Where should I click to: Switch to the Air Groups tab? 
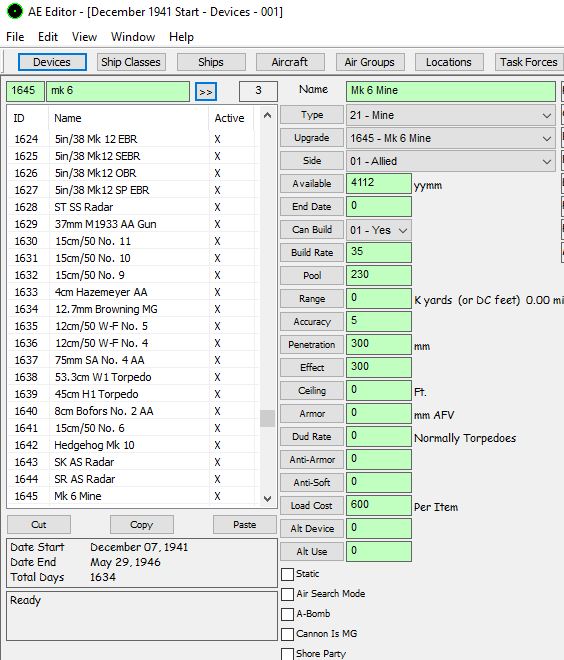click(370, 62)
